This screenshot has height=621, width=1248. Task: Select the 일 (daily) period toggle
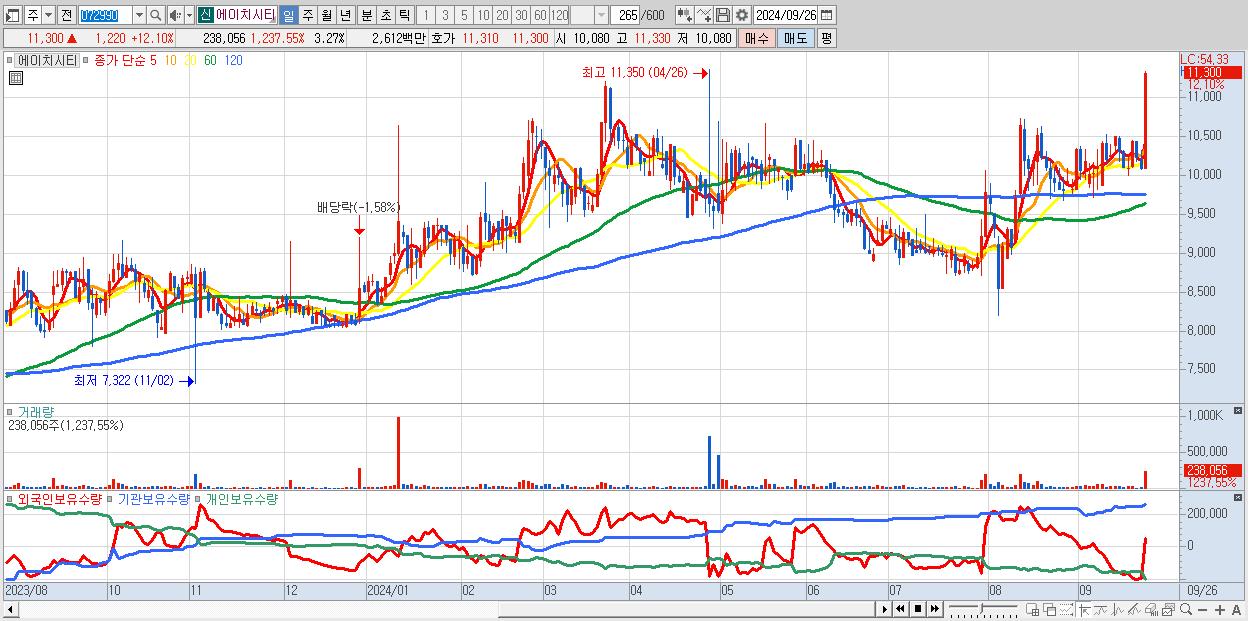click(x=288, y=15)
